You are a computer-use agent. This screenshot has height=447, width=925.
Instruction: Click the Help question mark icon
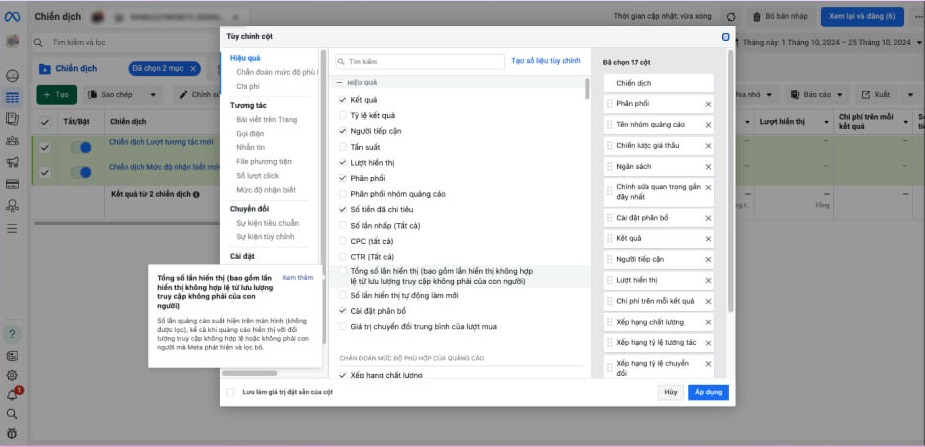click(x=12, y=334)
